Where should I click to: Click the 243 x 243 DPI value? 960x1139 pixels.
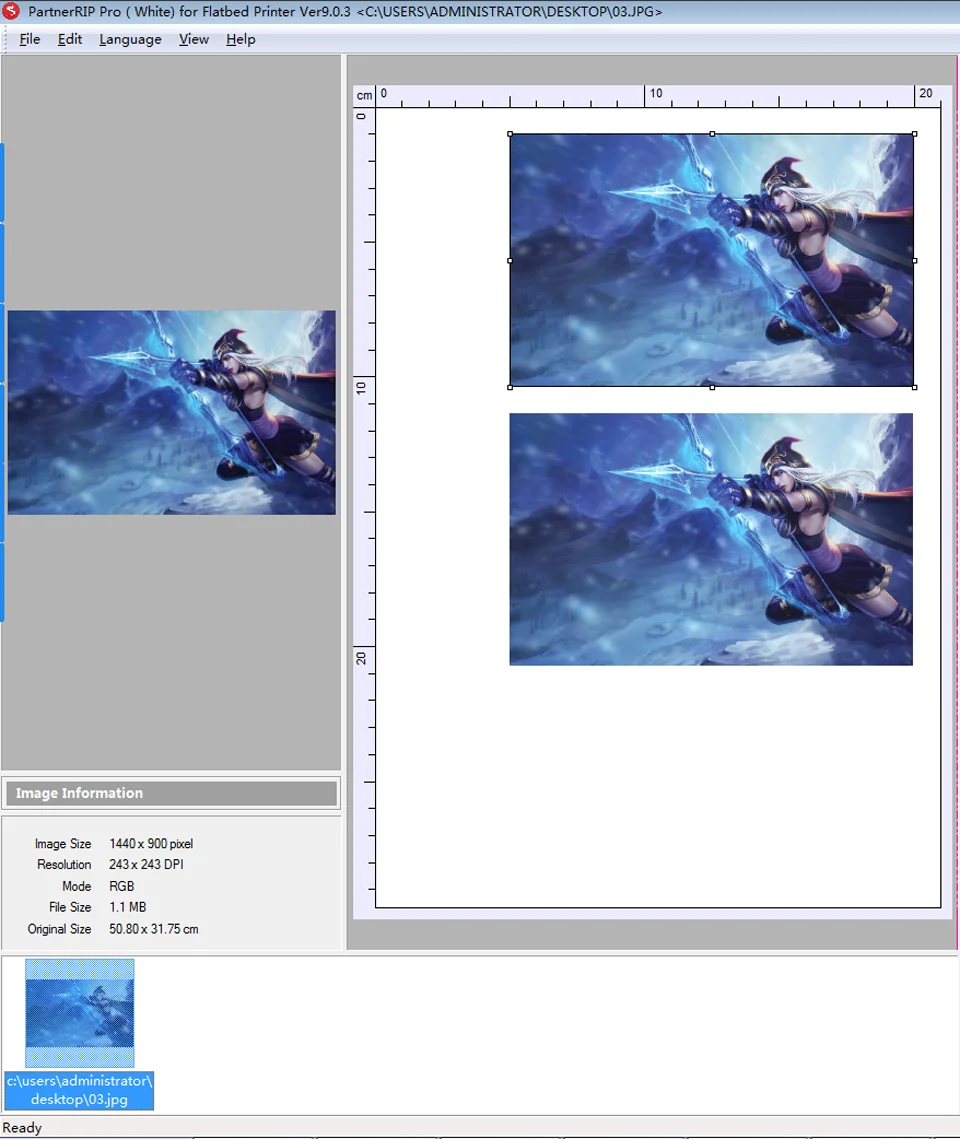146,864
